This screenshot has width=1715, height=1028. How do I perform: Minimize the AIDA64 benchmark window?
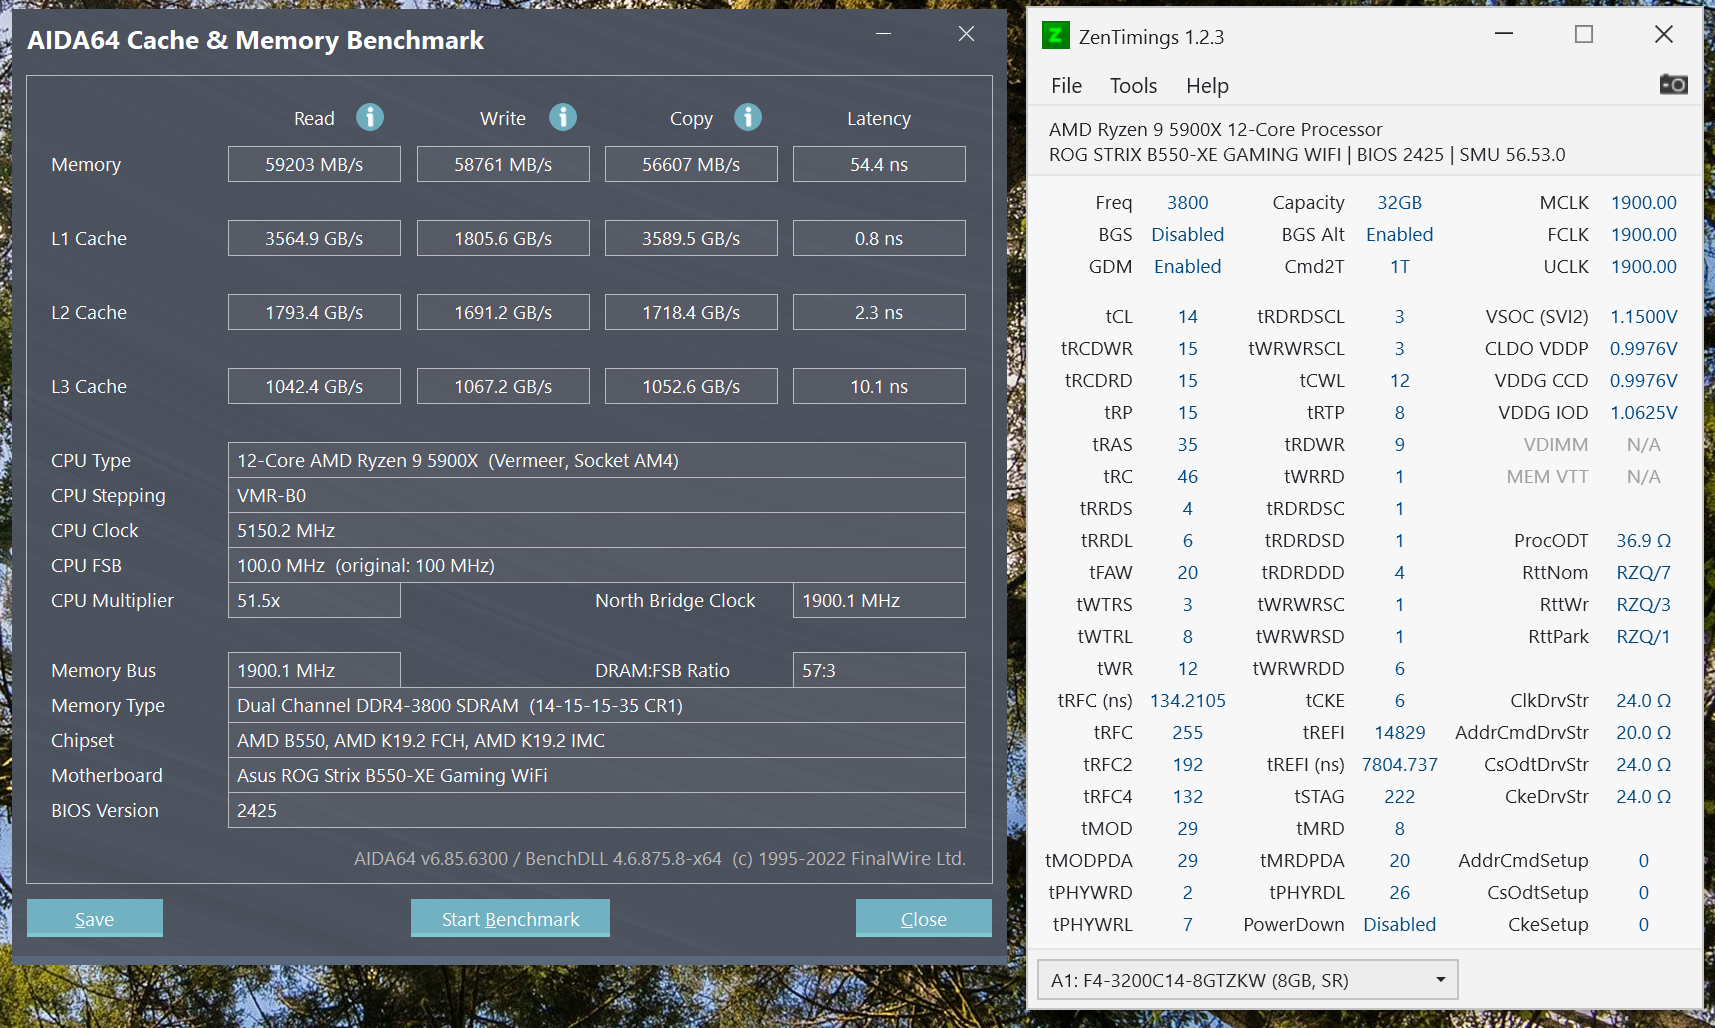[883, 34]
